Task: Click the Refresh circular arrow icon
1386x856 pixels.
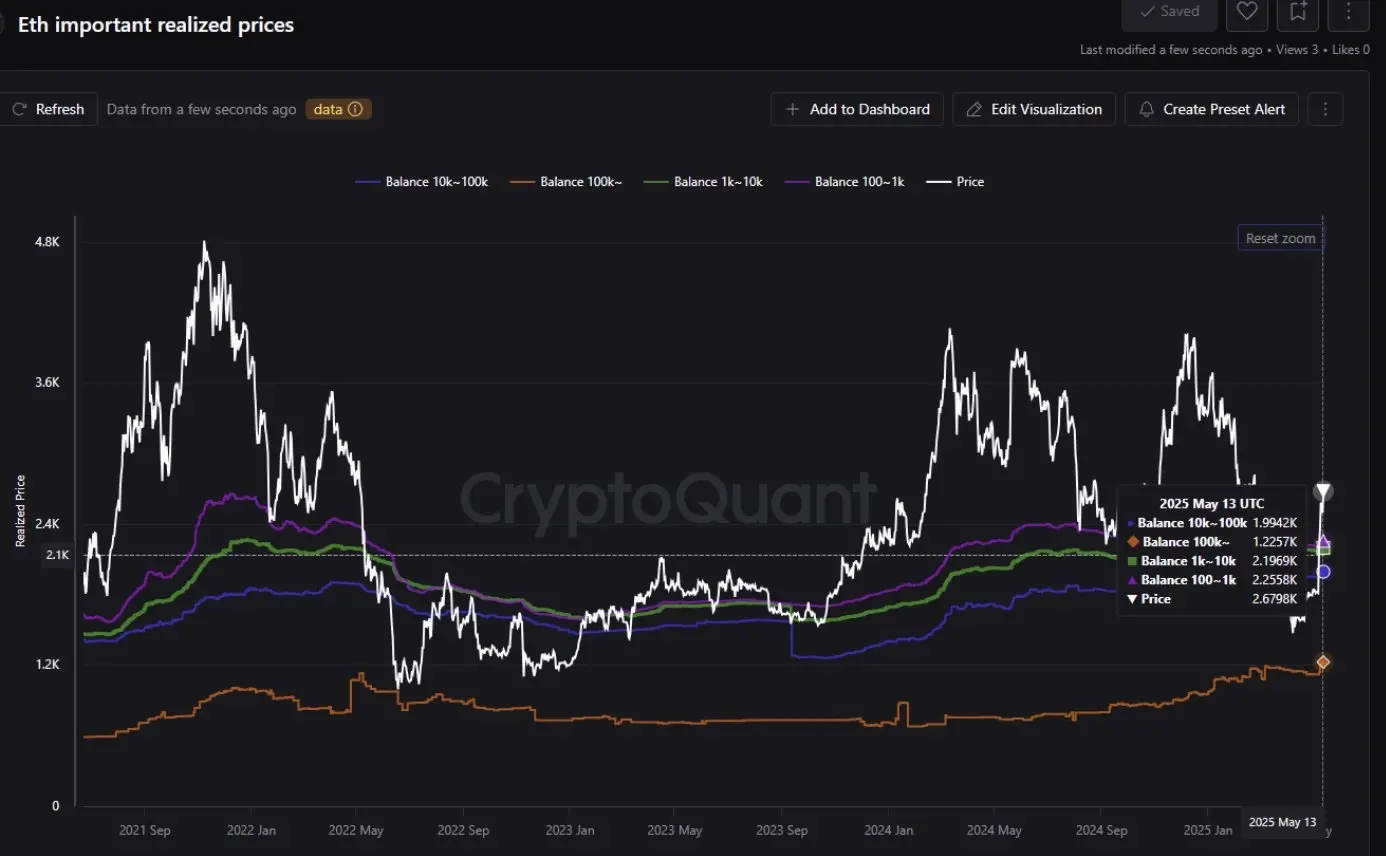Action: point(18,109)
